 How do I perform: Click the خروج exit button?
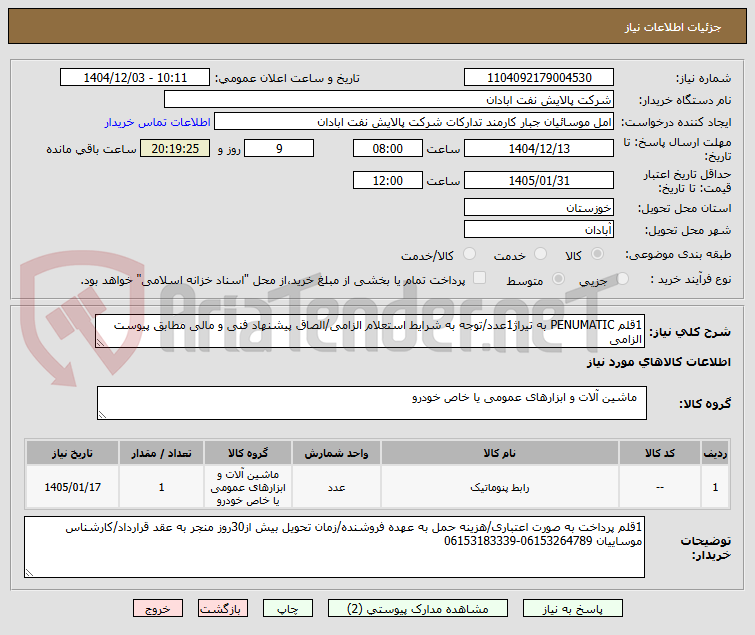[x=158, y=609]
